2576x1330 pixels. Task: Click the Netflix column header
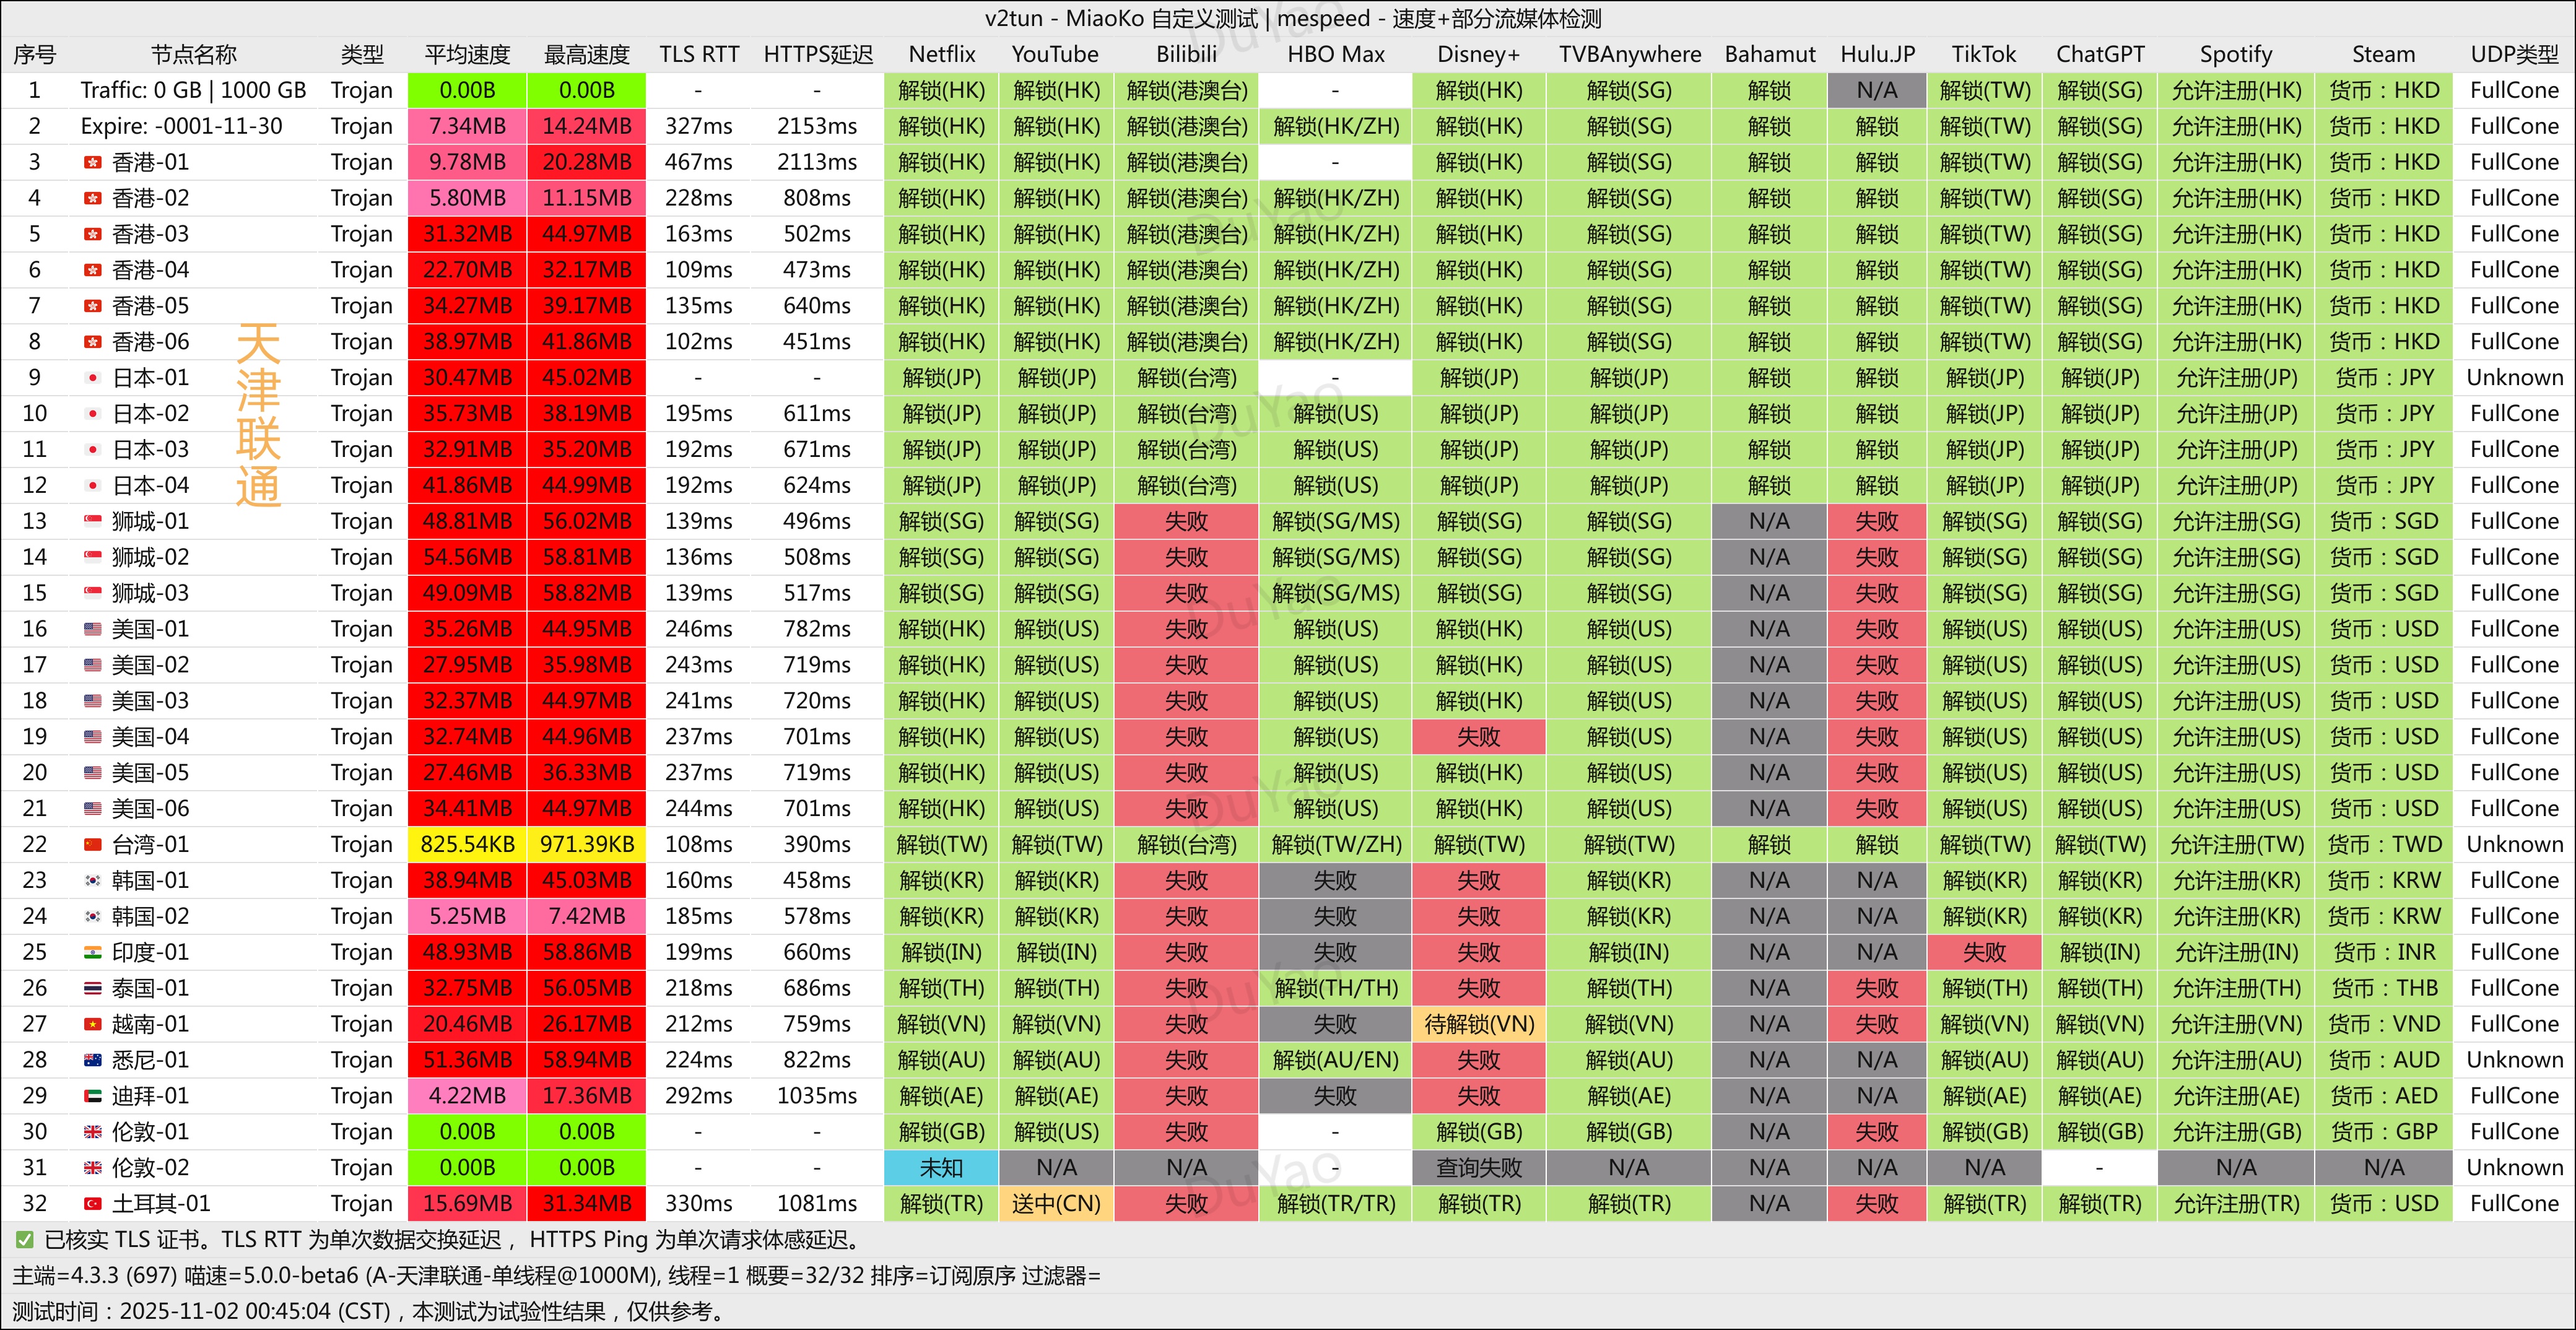941,54
